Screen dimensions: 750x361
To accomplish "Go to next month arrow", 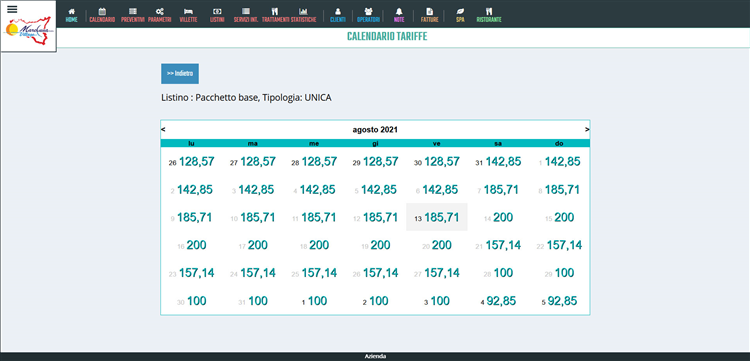I will click(587, 130).
